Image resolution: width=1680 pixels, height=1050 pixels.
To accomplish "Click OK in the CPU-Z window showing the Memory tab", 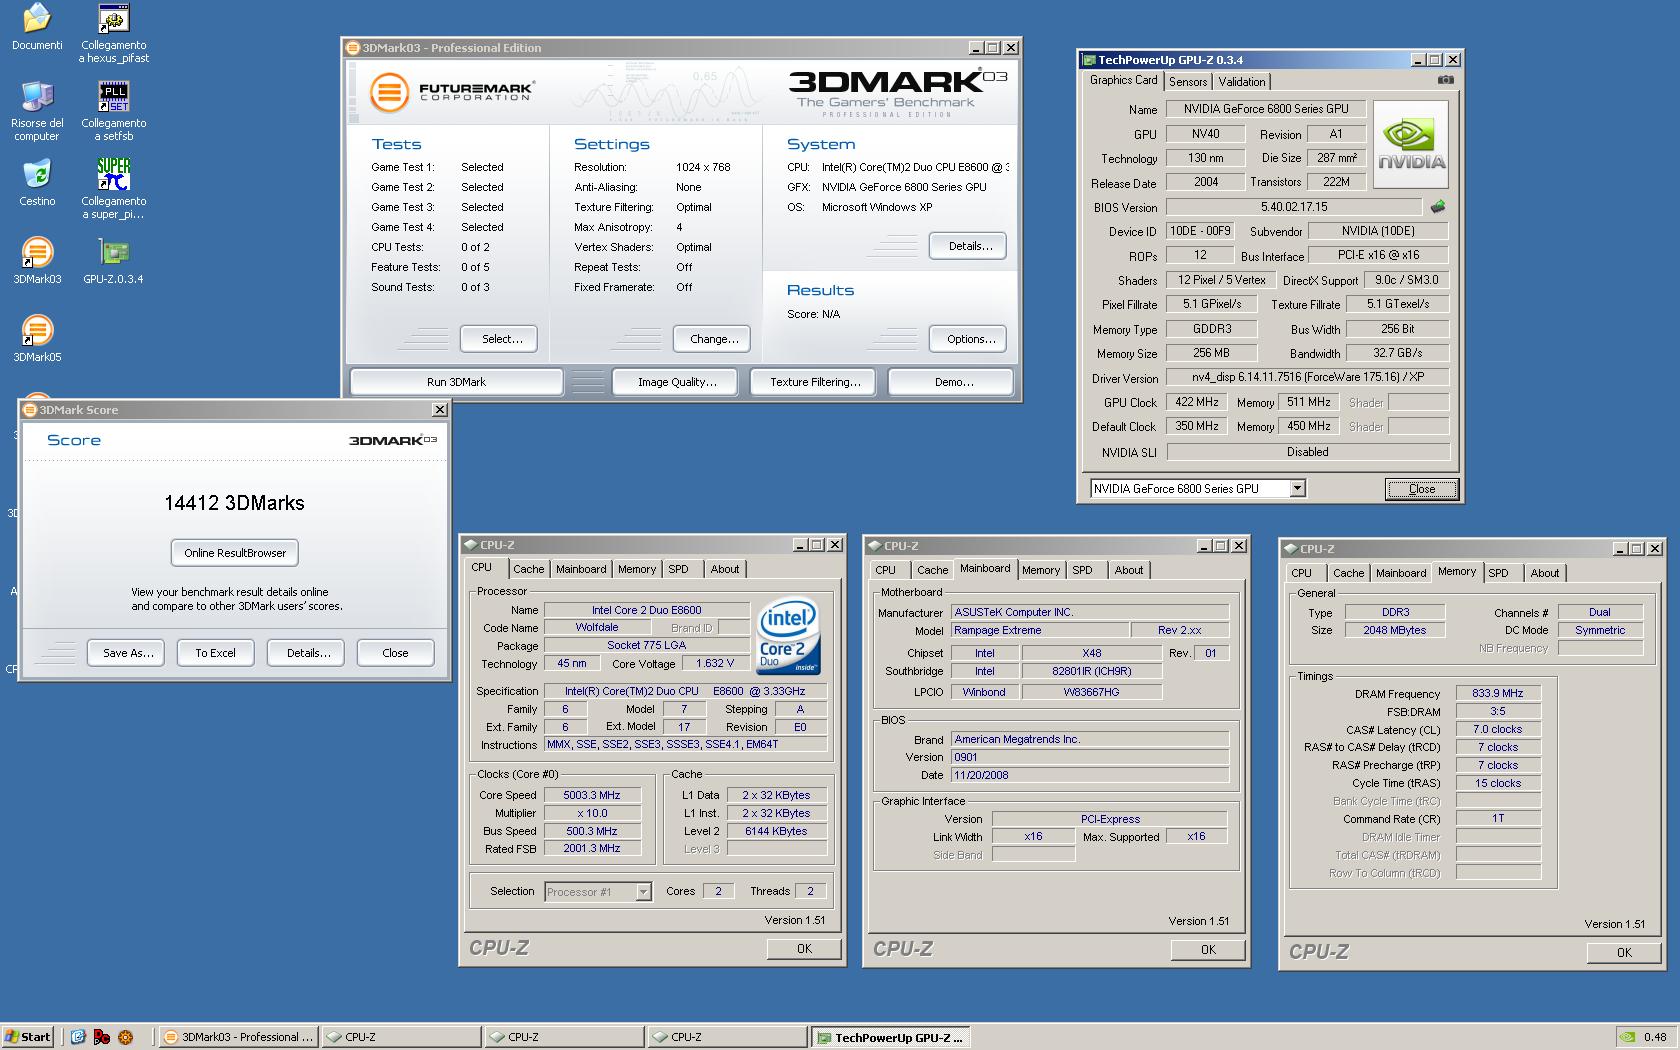I will point(1624,953).
